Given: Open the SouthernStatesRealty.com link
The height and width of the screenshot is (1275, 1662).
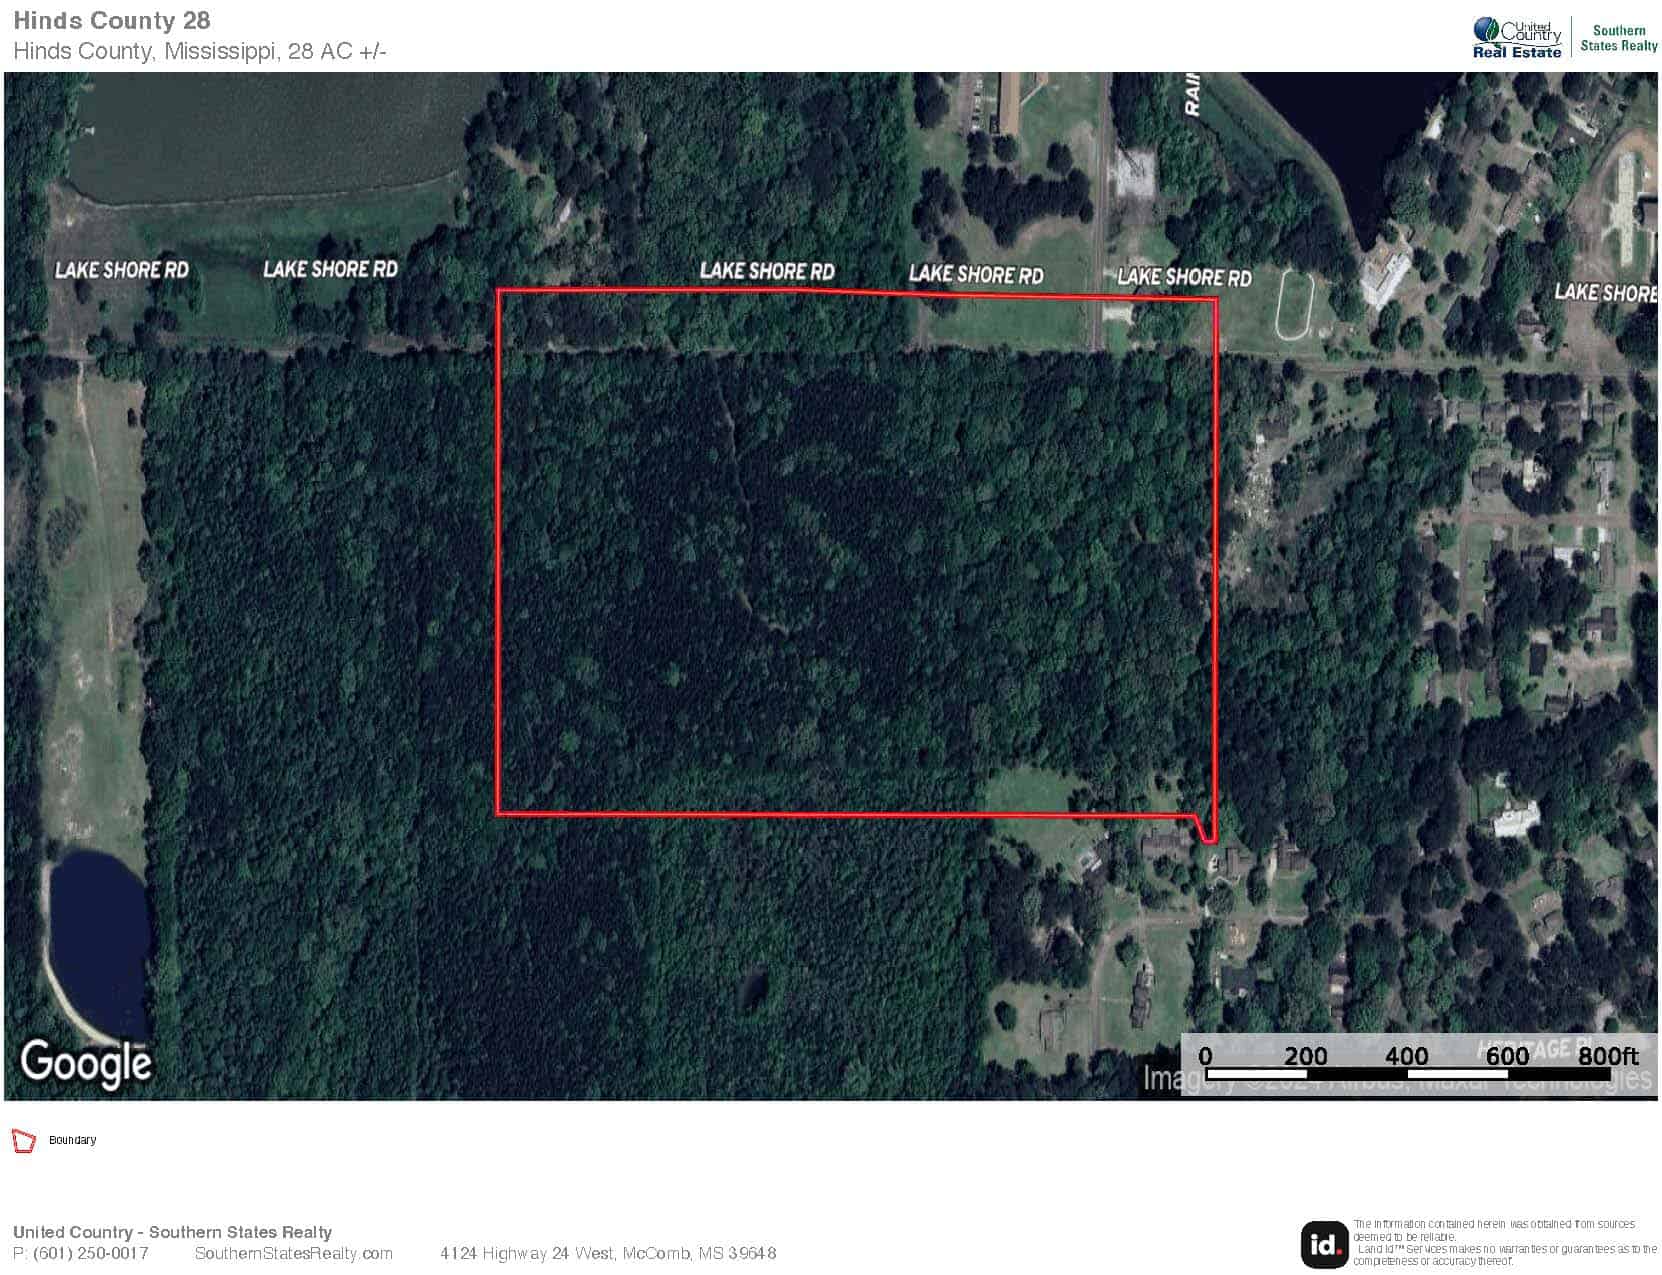Looking at the screenshot, I should [x=294, y=1253].
